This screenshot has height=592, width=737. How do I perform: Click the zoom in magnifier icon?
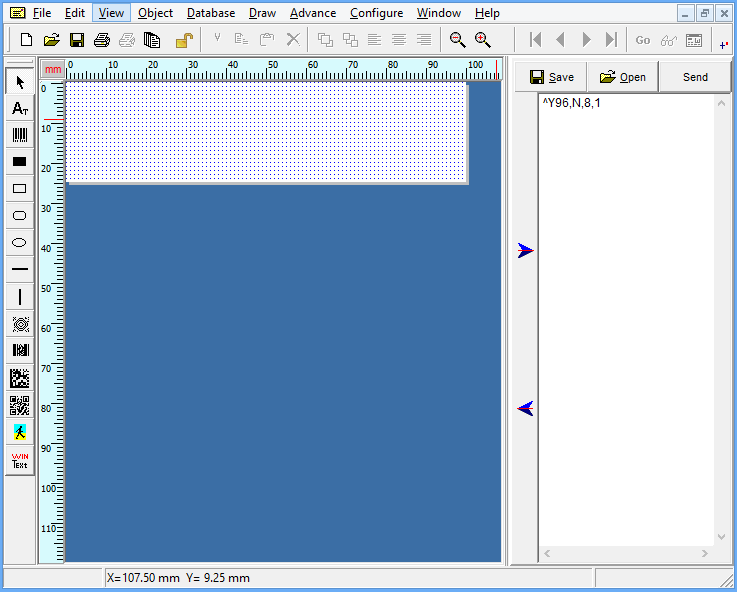pyautogui.click(x=483, y=40)
